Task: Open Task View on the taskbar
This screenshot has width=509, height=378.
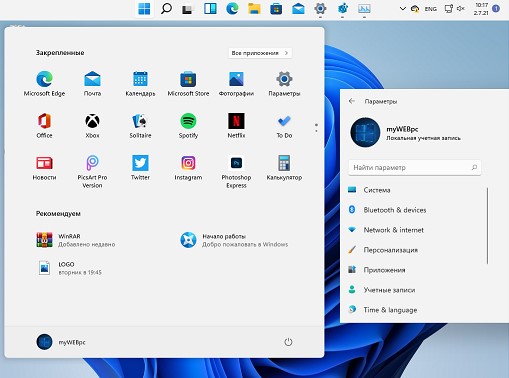Action: [x=188, y=9]
